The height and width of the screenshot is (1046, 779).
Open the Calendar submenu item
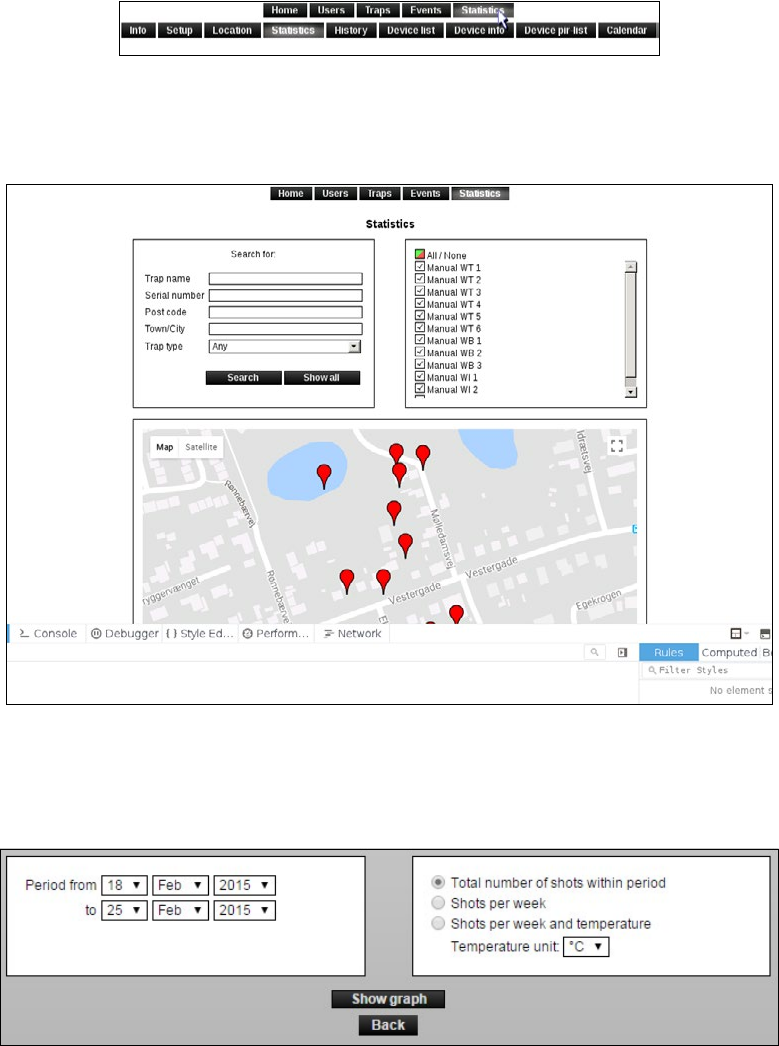point(627,30)
